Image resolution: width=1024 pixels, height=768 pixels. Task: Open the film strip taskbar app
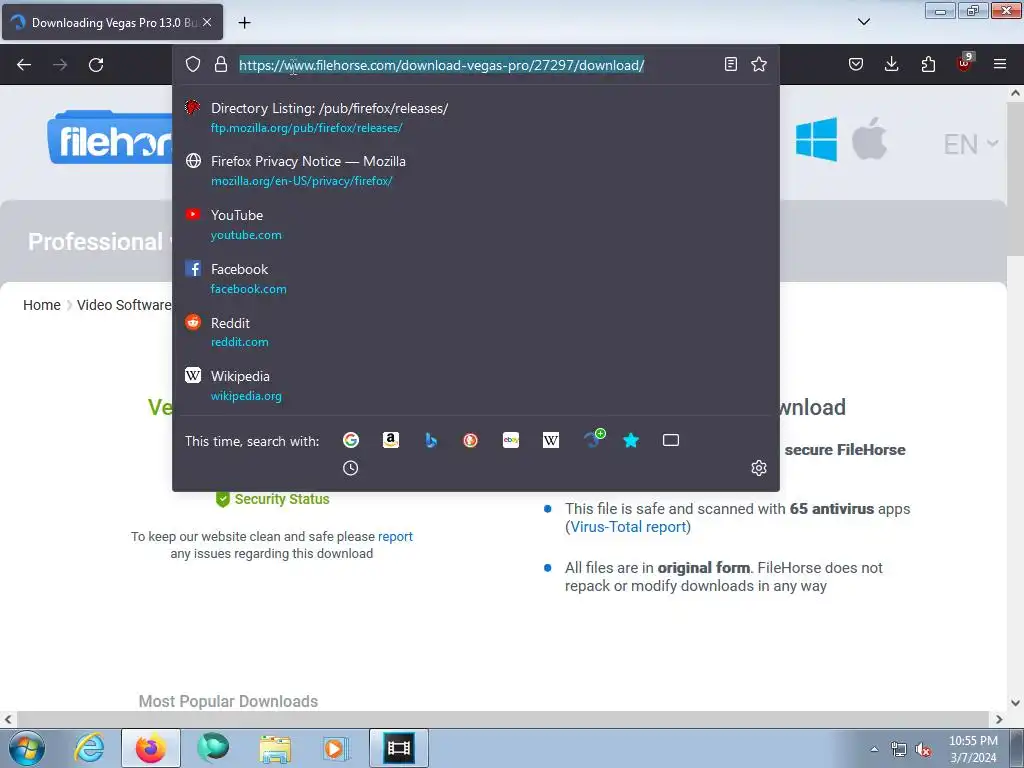point(399,748)
